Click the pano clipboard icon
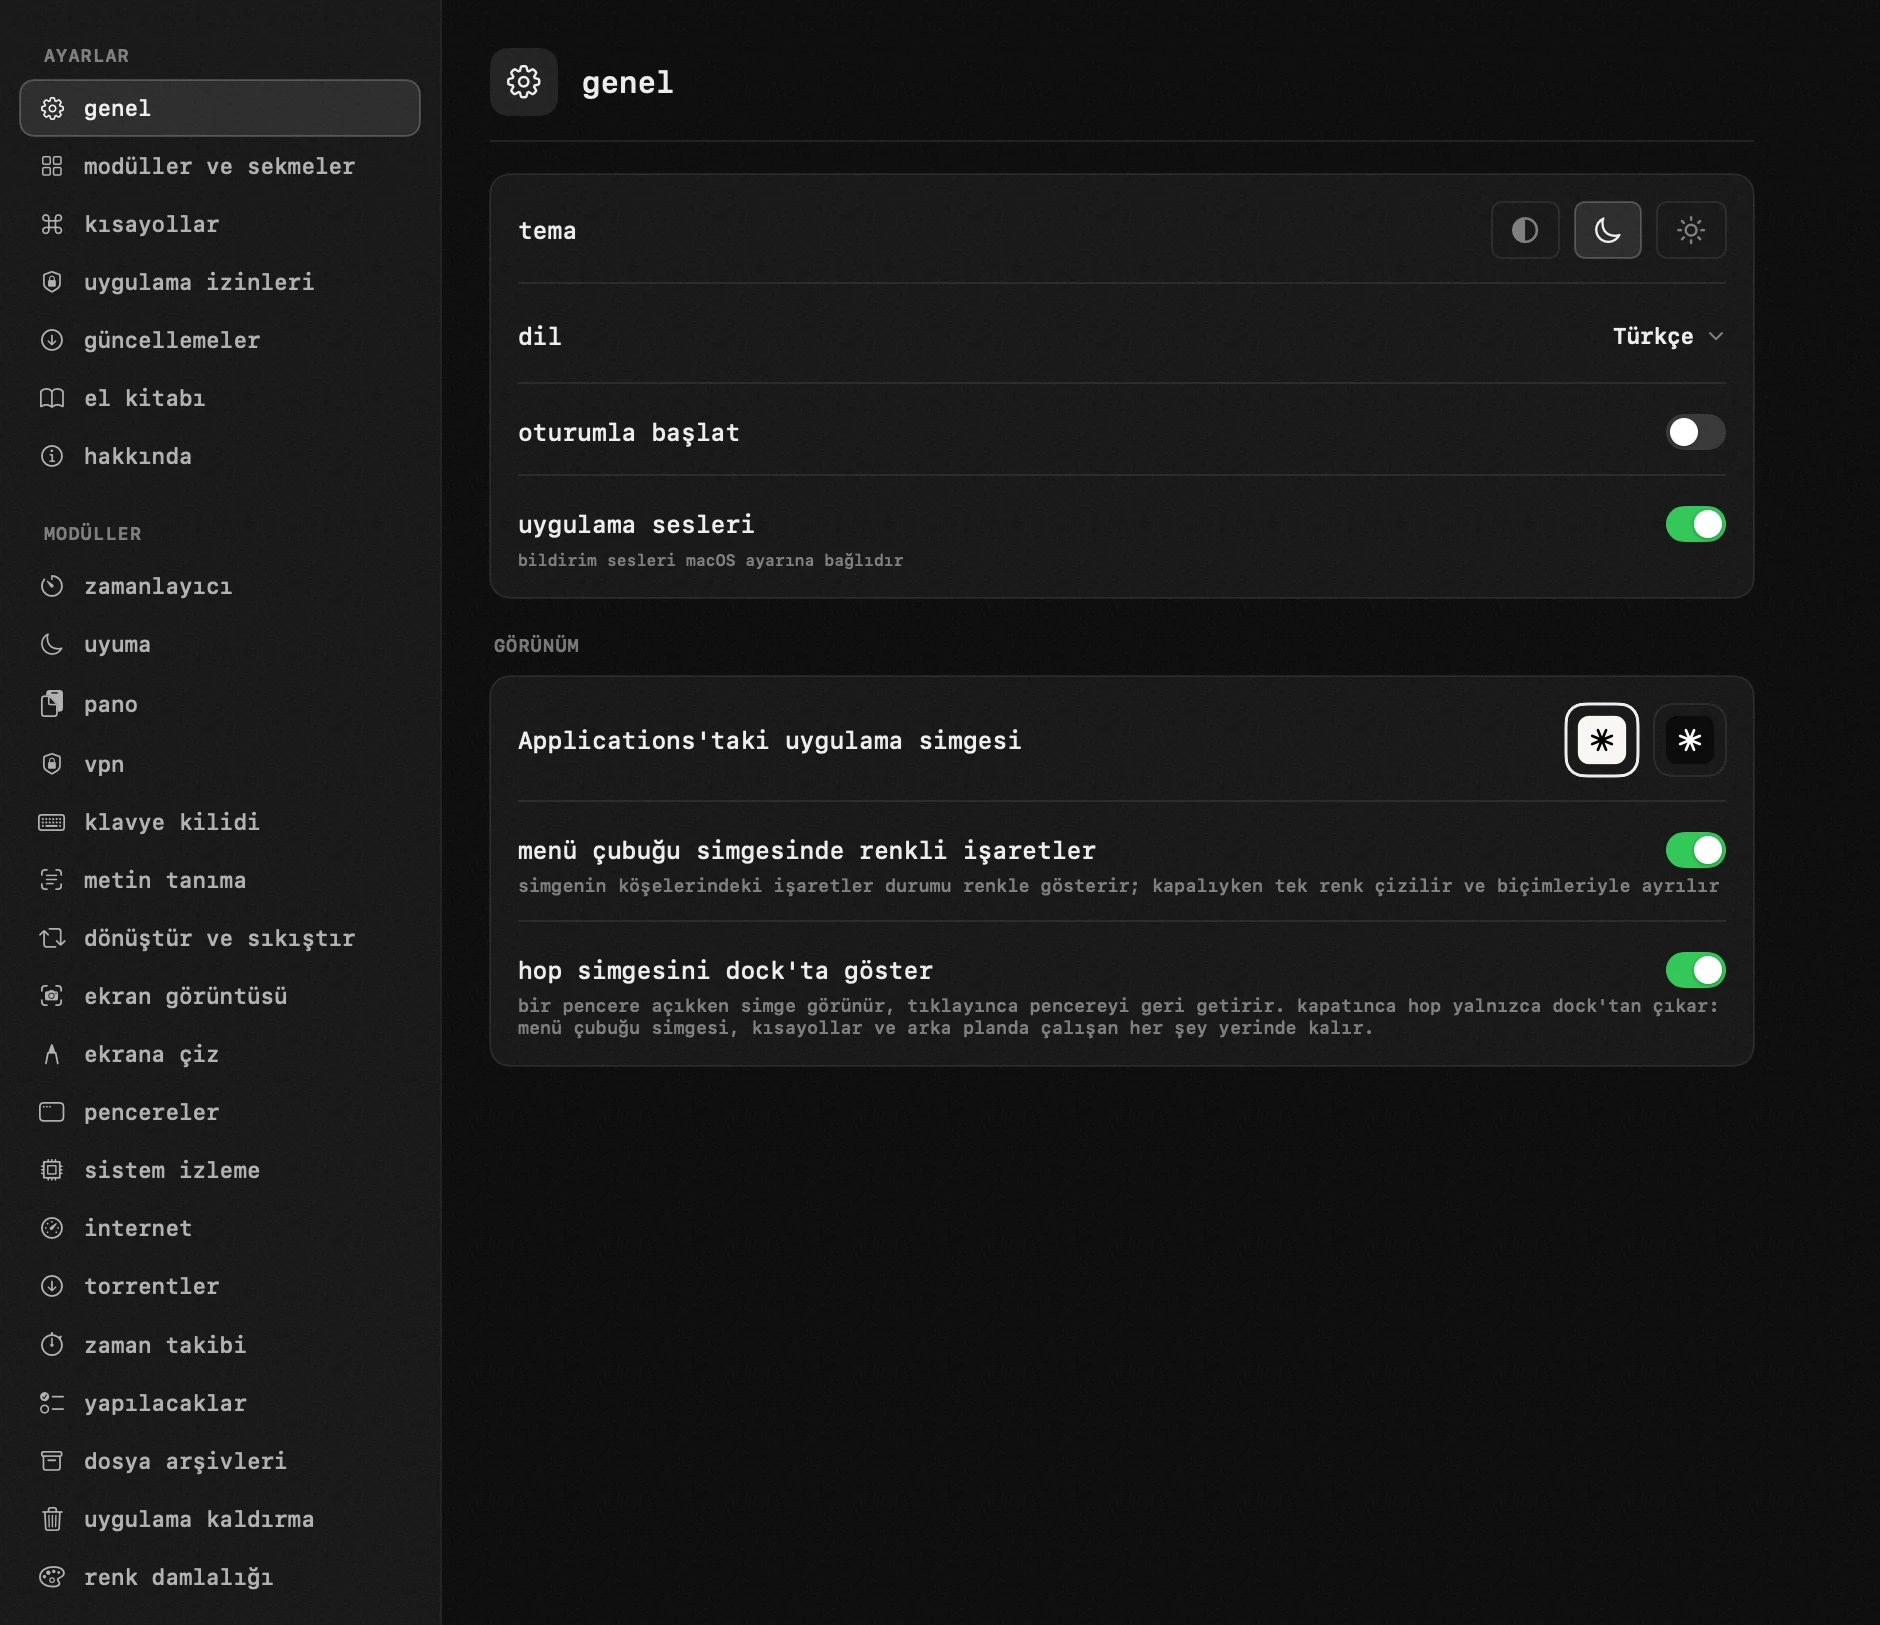The width and height of the screenshot is (1880, 1625). pos(52,704)
